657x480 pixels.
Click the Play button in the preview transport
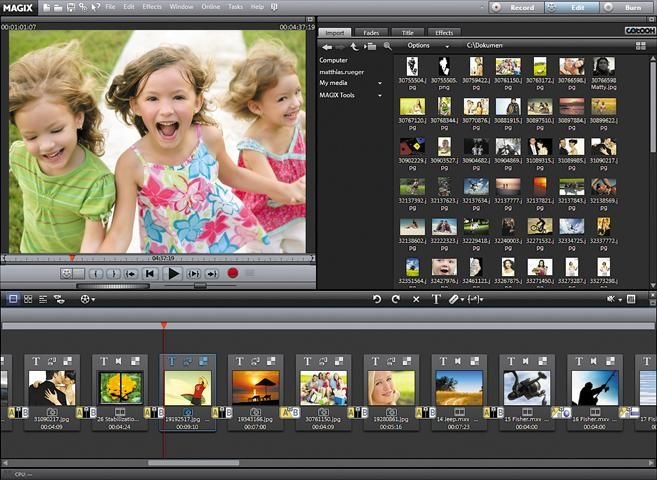(x=173, y=273)
